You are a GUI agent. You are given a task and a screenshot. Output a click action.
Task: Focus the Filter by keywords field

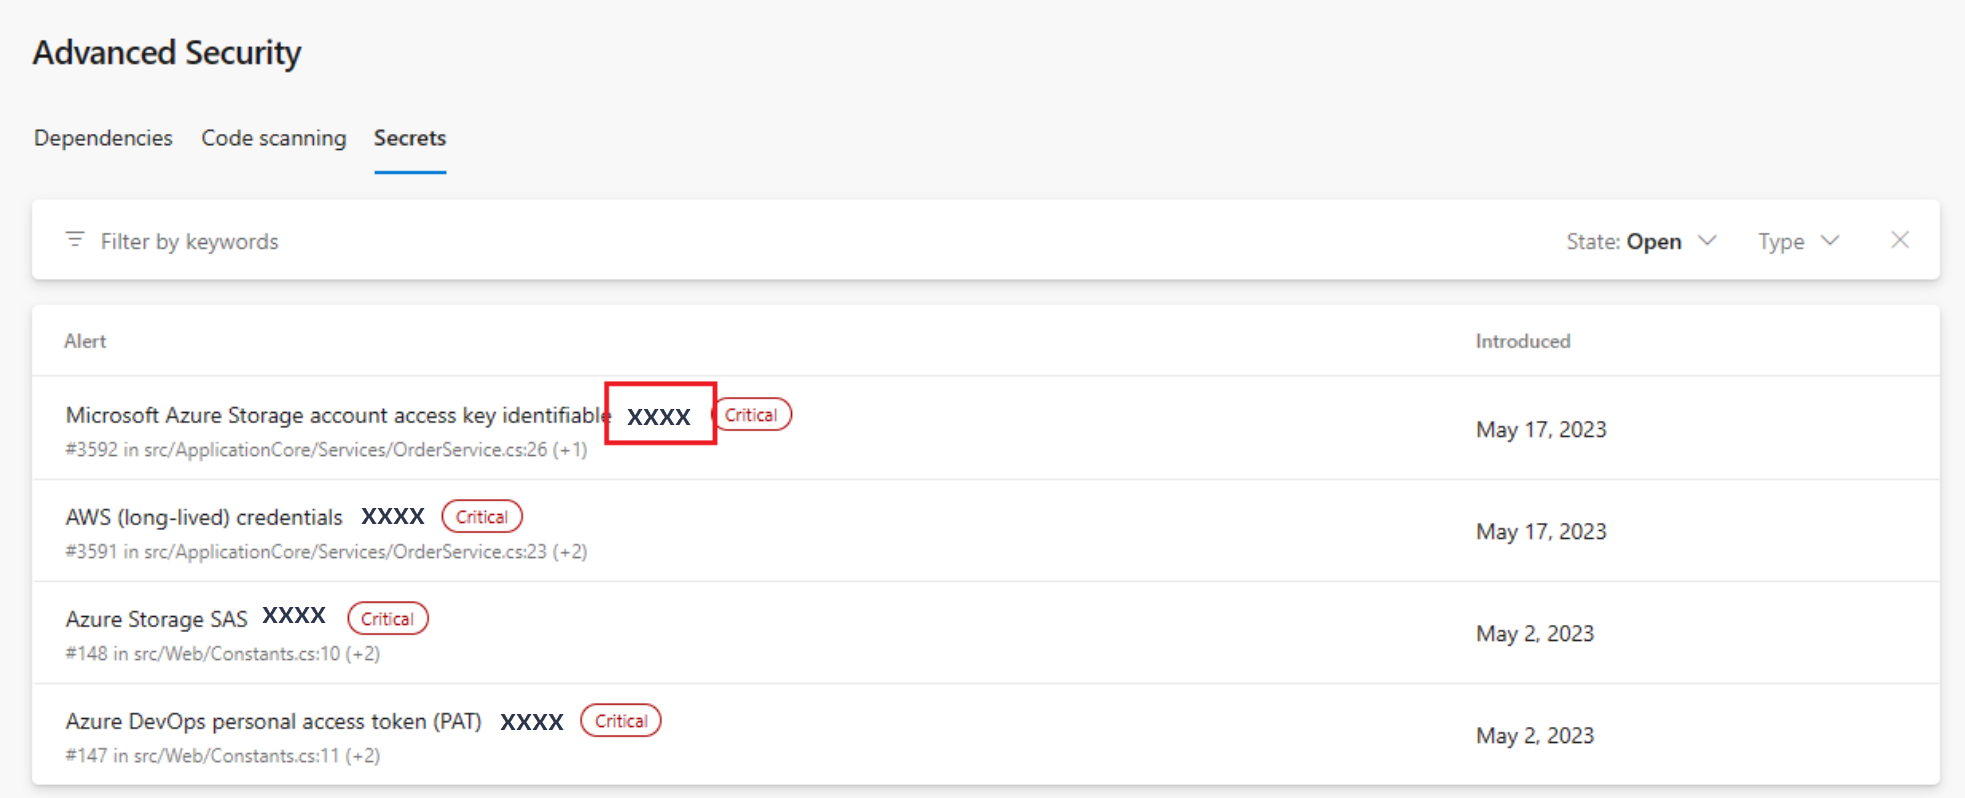point(189,241)
